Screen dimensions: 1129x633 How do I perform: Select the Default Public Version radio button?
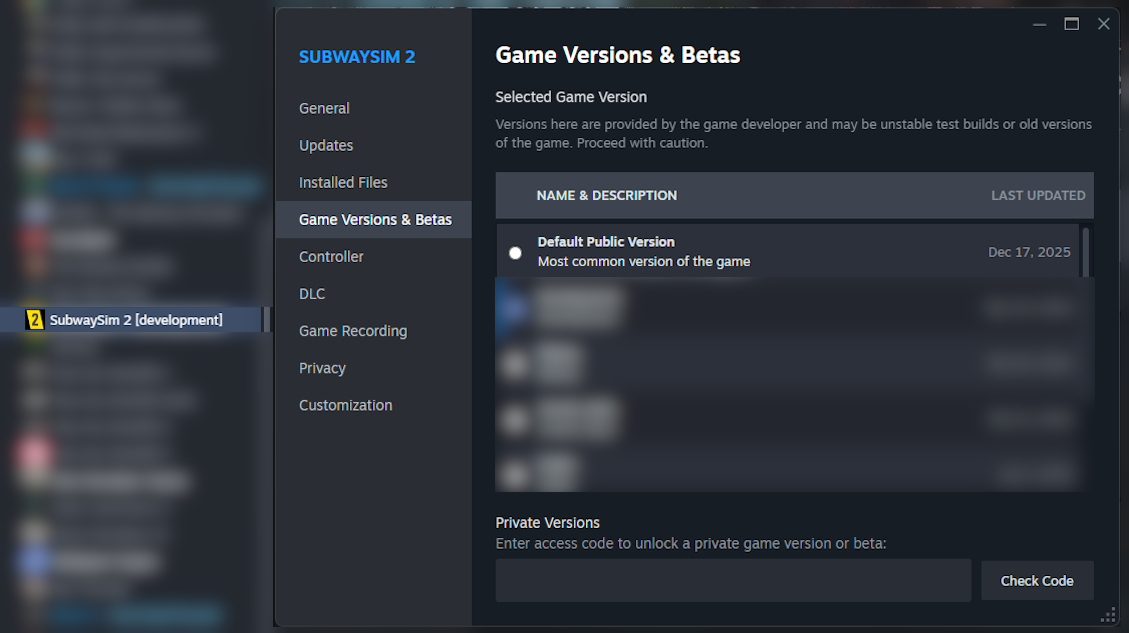pyautogui.click(x=515, y=253)
